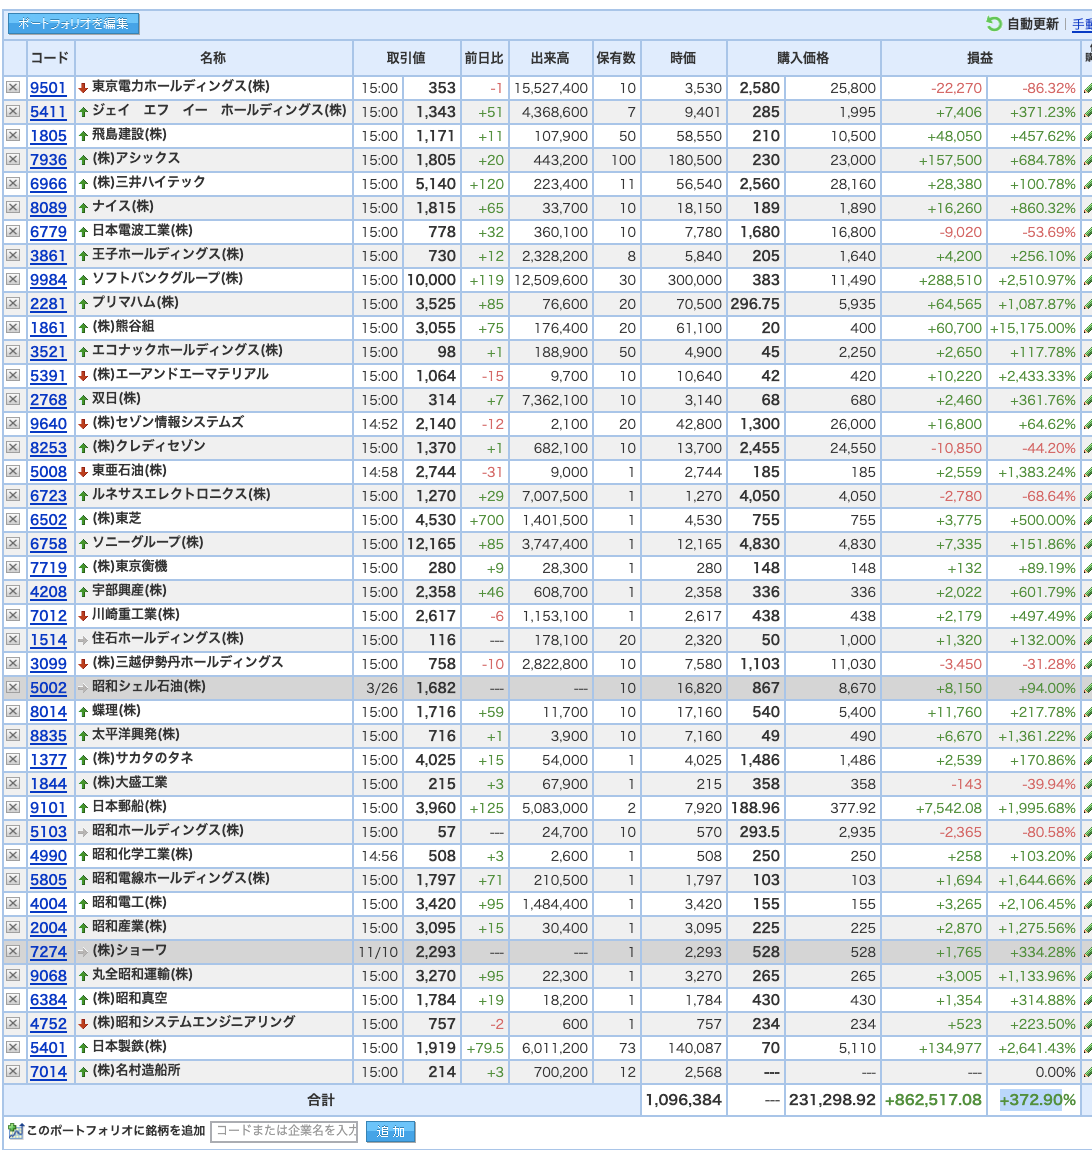Click the 前日比 column header
The width and height of the screenshot is (1092, 1150).
coord(484,58)
